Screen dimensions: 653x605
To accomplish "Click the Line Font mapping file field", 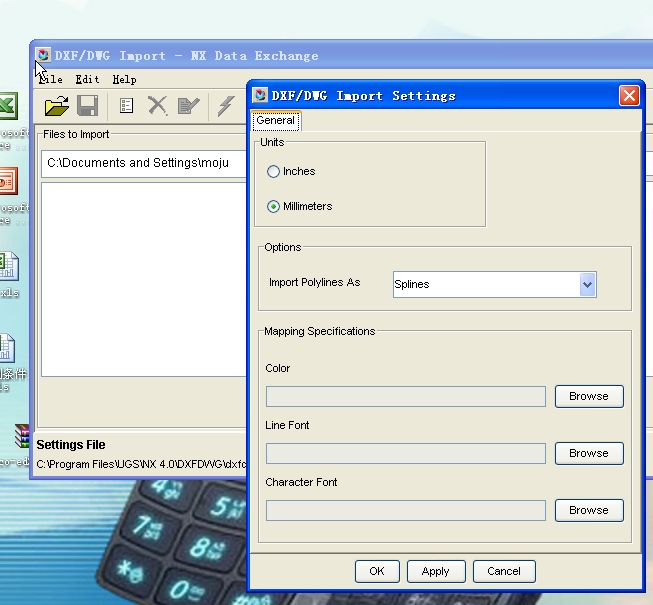I will tap(406, 453).
